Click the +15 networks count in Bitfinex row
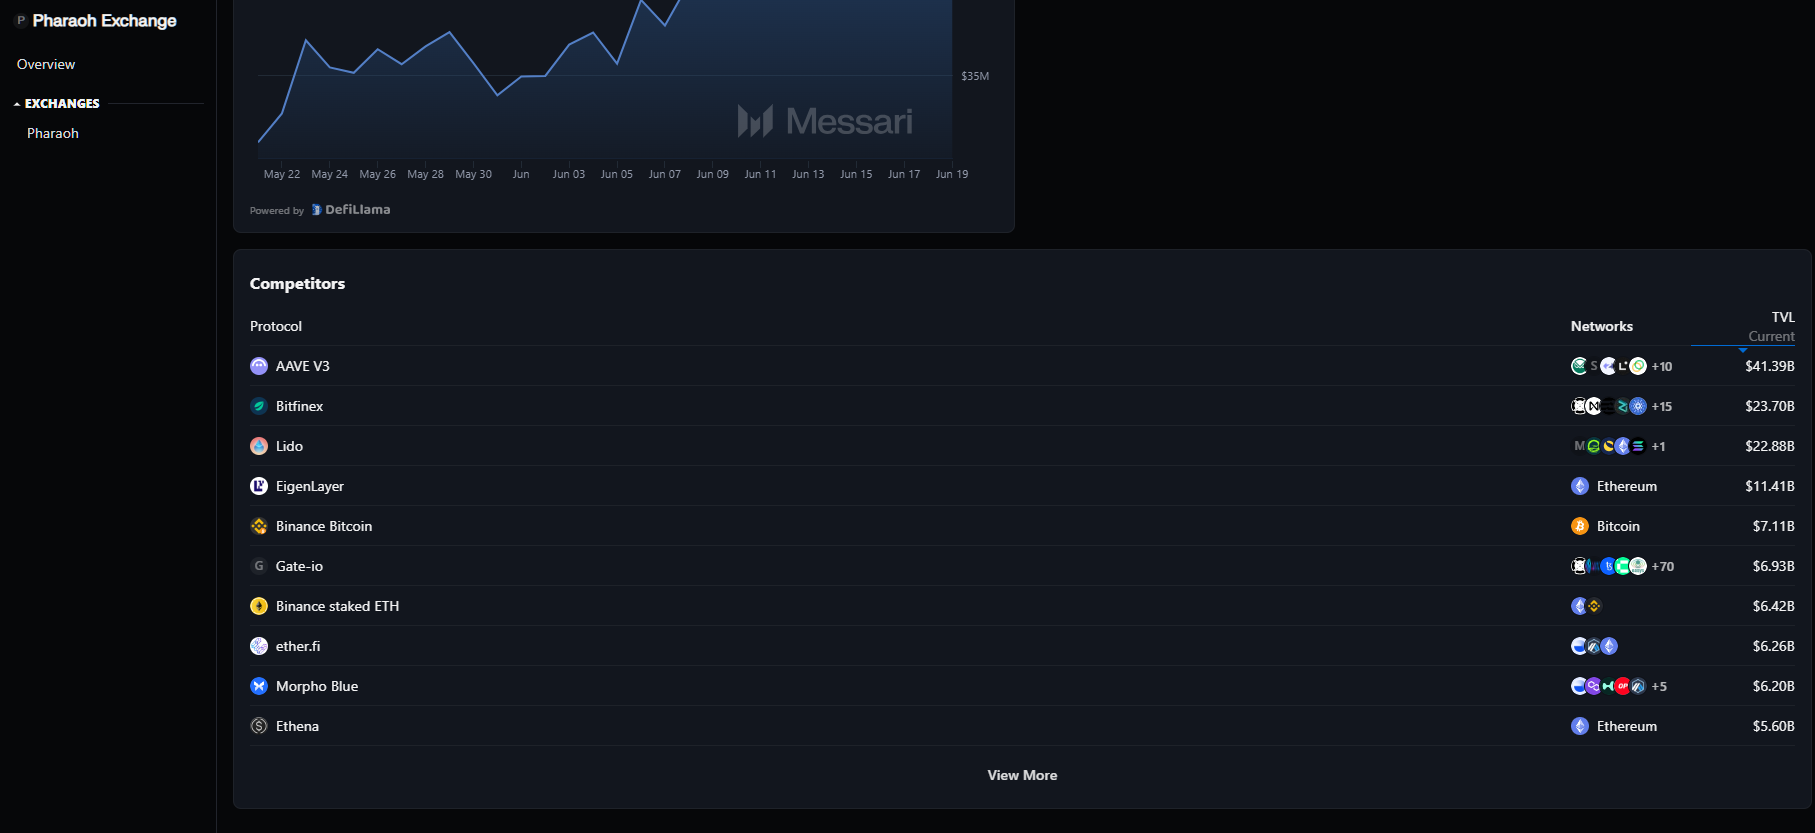This screenshot has height=833, width=1815. coord(1662,407)
